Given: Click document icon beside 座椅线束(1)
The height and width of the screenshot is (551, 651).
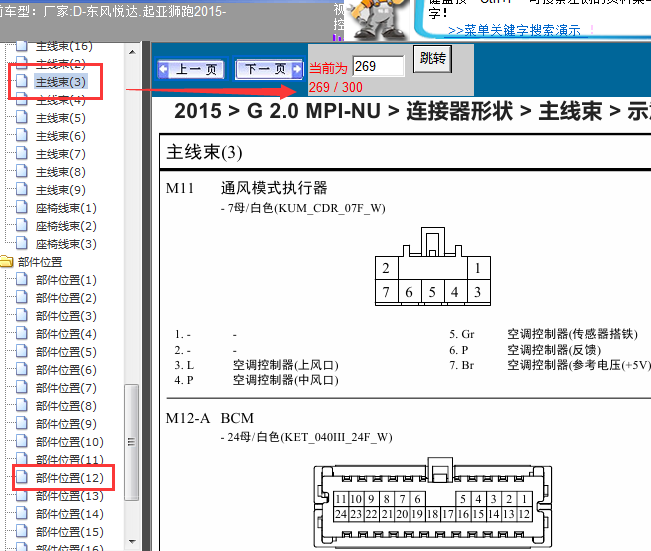Looking at the screenshot, I should (22, 207).
